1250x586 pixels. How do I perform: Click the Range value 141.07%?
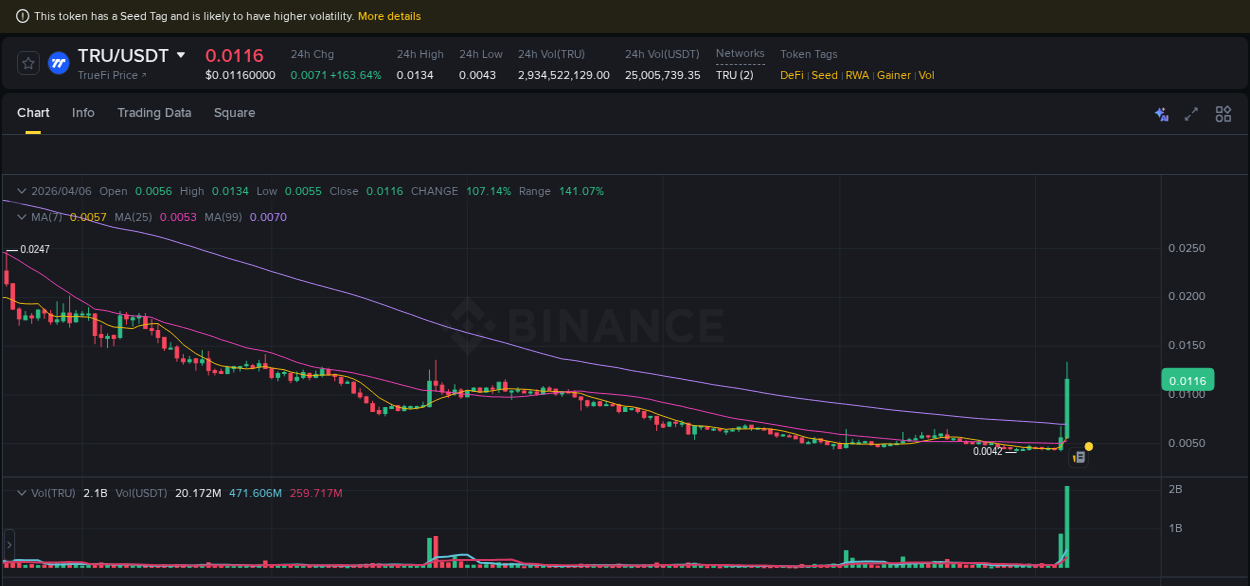pos(581,191)
